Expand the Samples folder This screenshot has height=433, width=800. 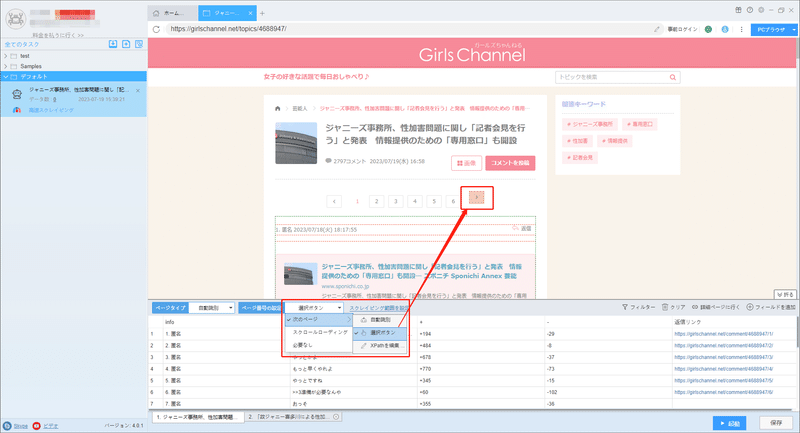(6, 66)
